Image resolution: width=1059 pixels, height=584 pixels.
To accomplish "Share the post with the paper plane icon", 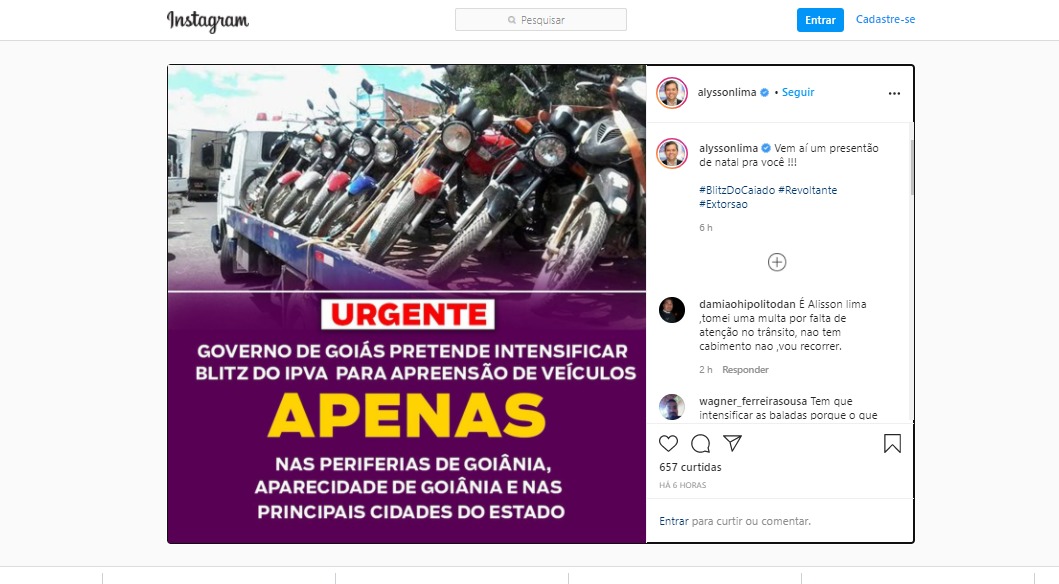I will pyautogui.click(x=733, y=443).
